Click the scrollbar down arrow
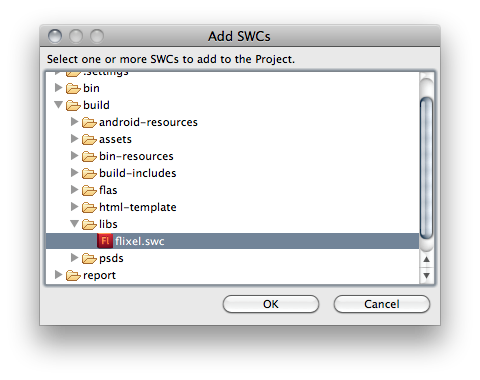This screenshot has height=380, width=480. [426, 276]
